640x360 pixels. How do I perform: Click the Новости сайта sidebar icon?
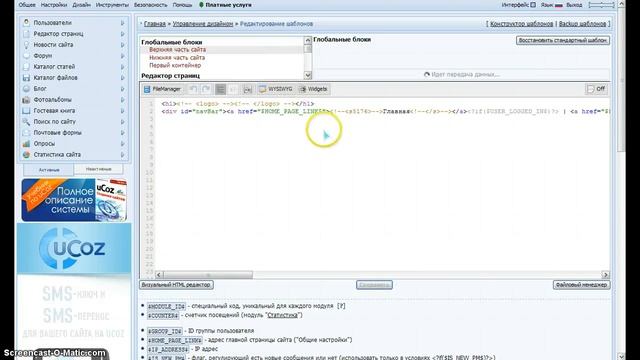(27, 45)
